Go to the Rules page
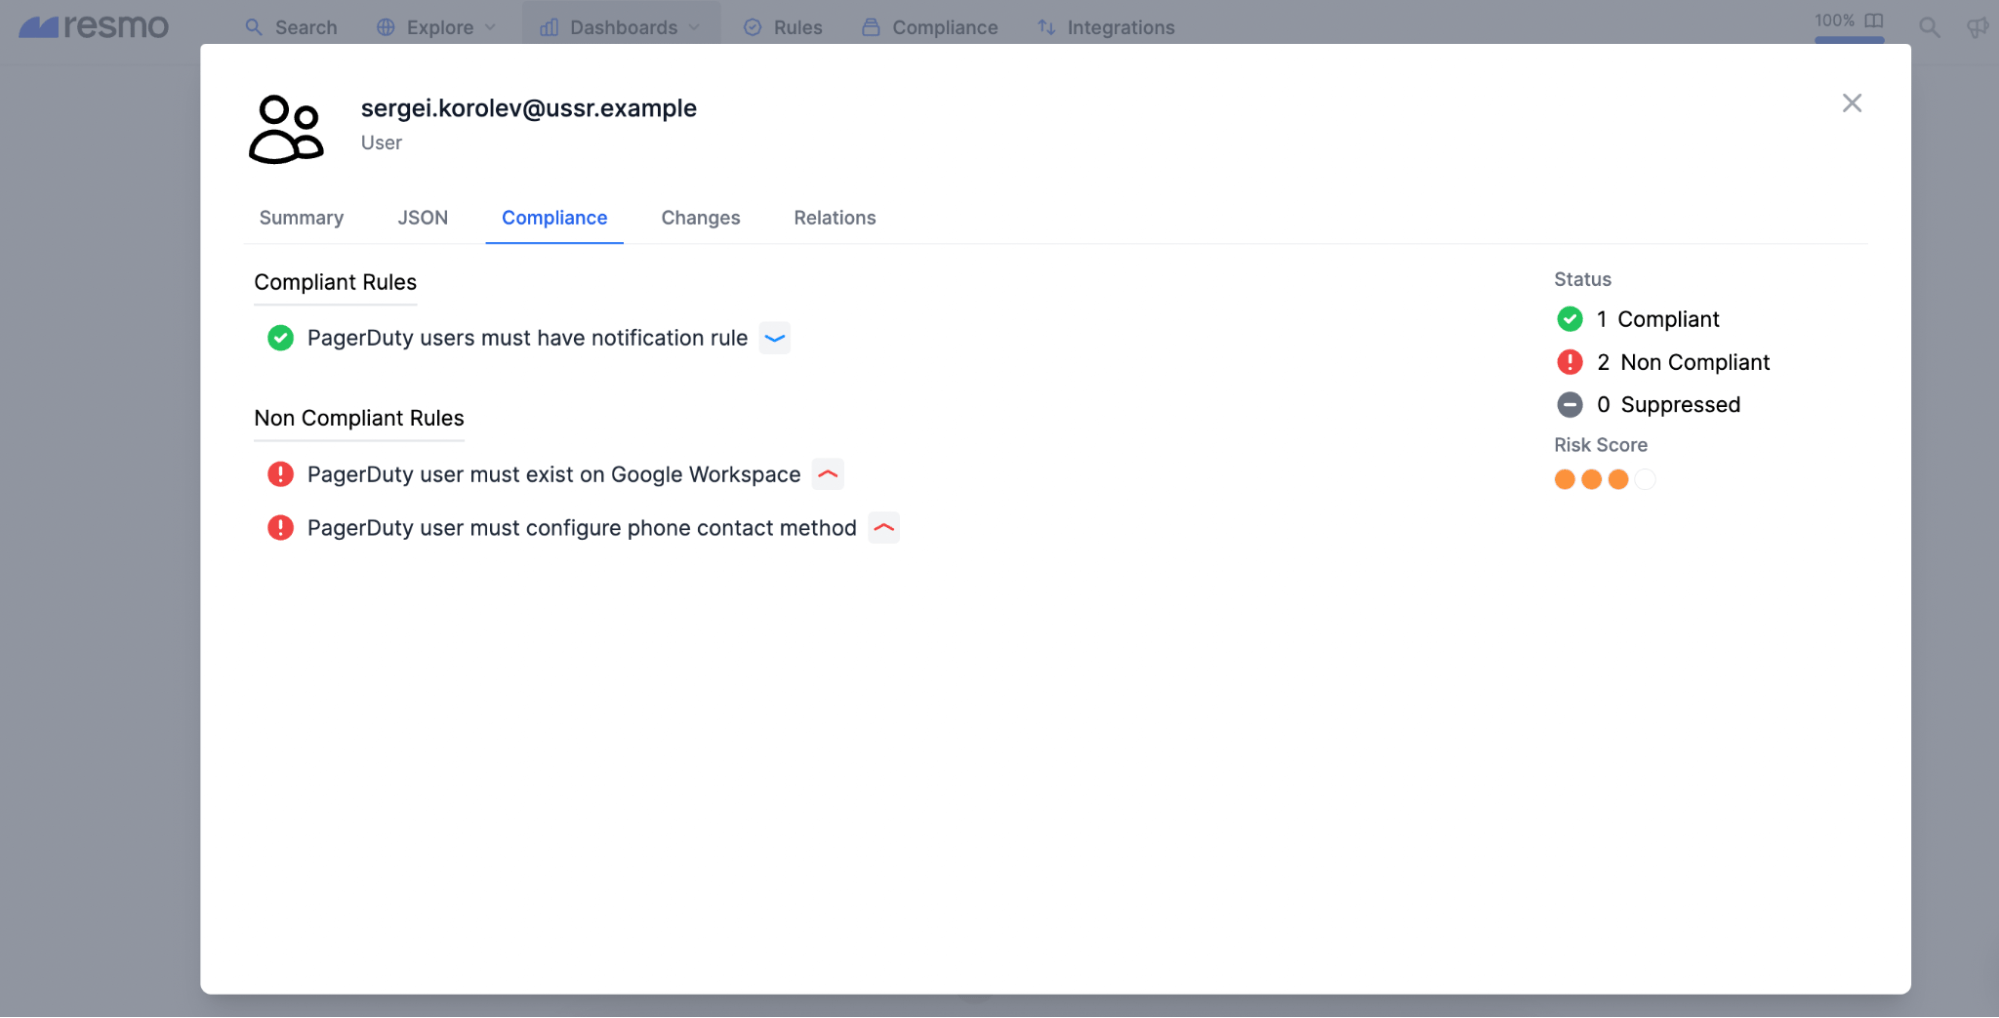The width and height of the screenshot is (1999, 1018). (x=783, y=27)
